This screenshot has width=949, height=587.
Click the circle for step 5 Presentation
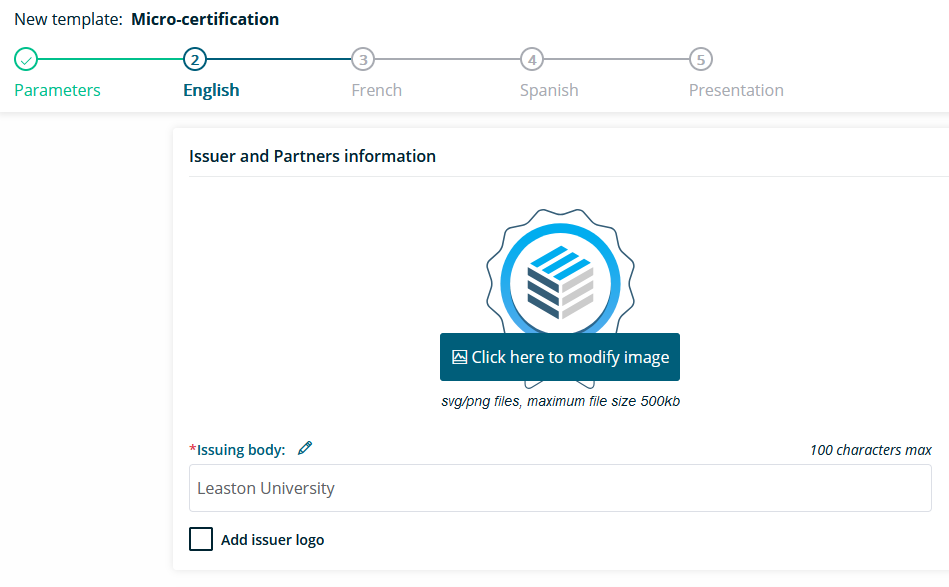pyautogui.click(x=701, y=59)
